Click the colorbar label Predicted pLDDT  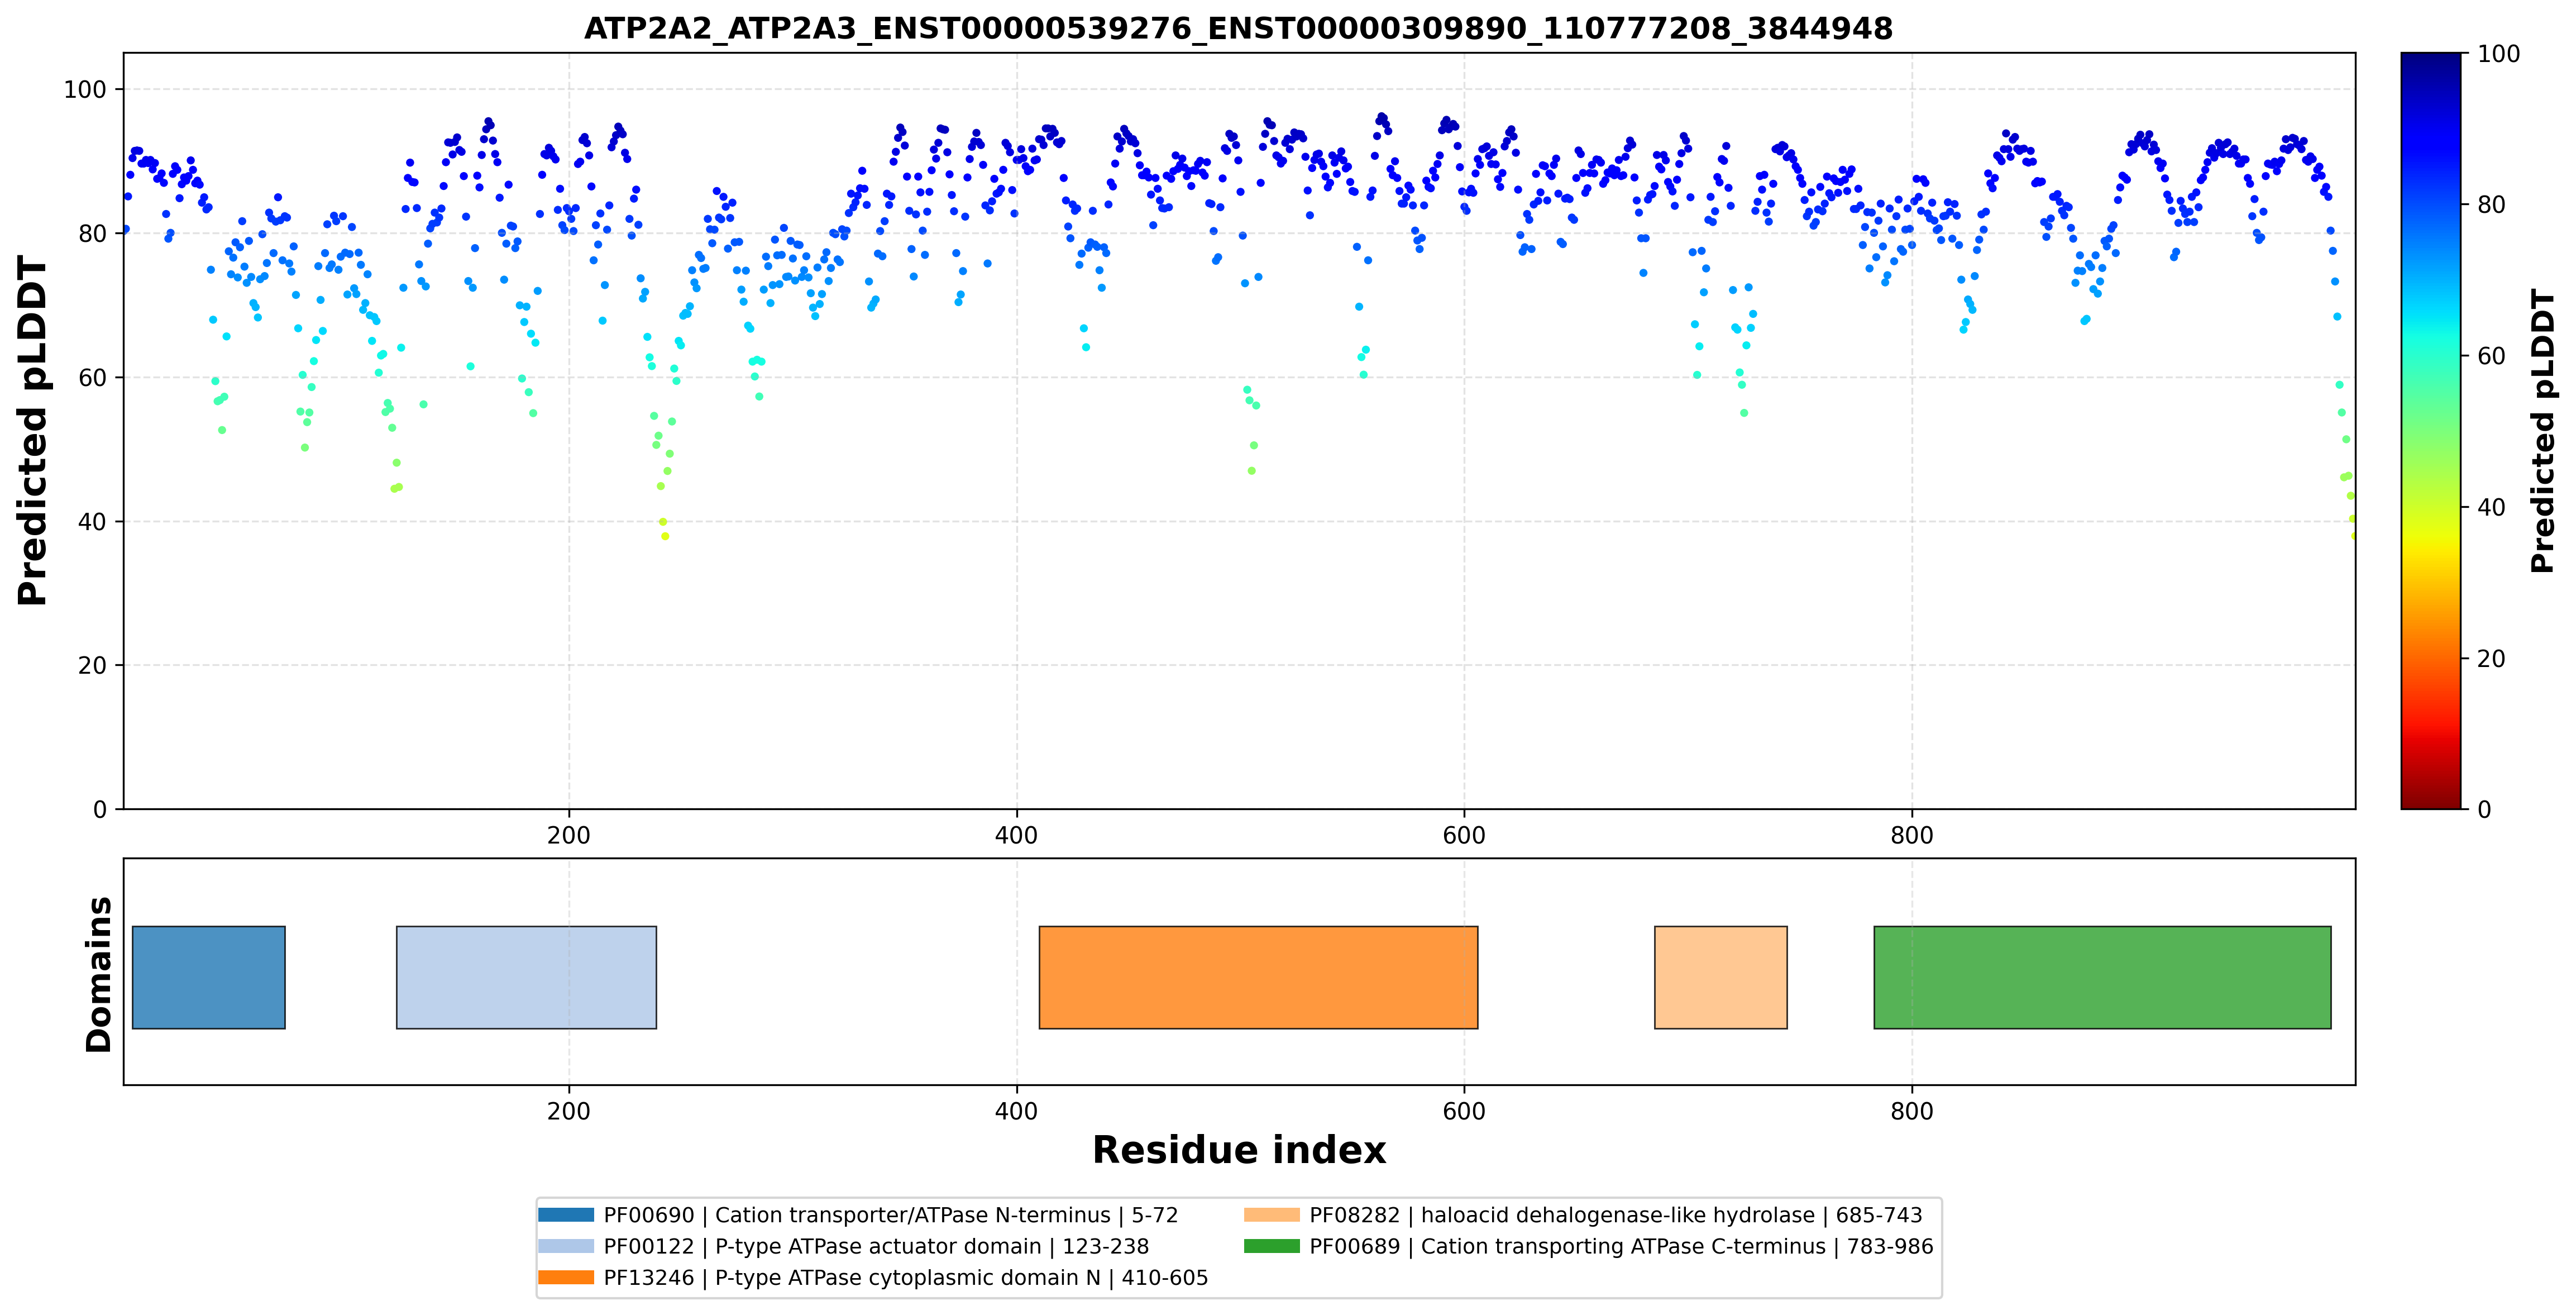(x=2542, y=431)
